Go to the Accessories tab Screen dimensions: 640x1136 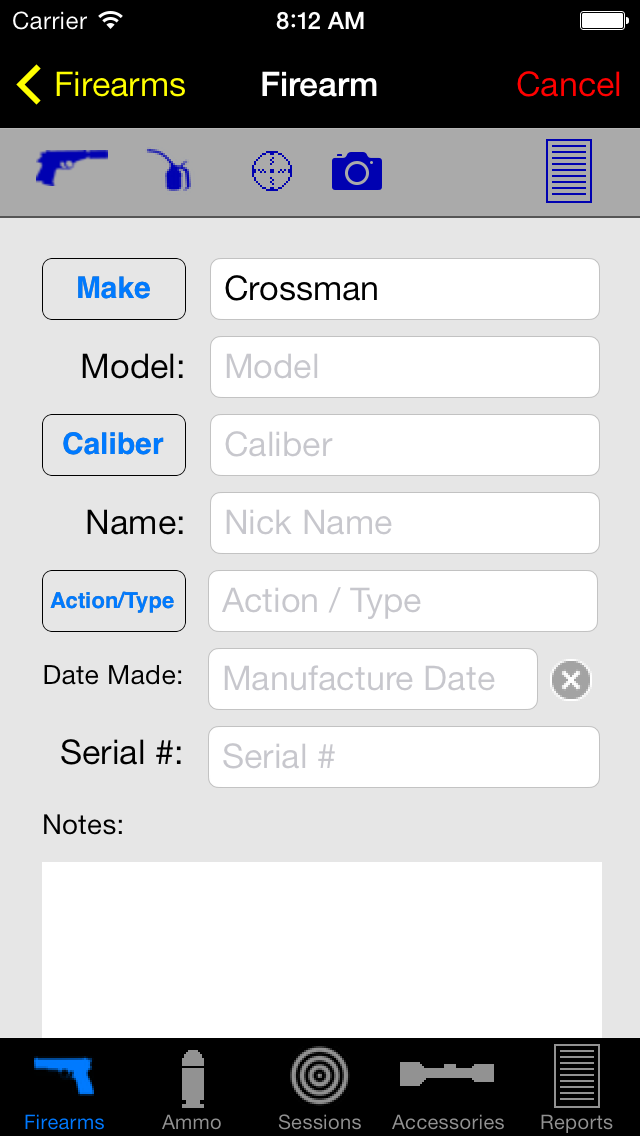[448, 1088]
